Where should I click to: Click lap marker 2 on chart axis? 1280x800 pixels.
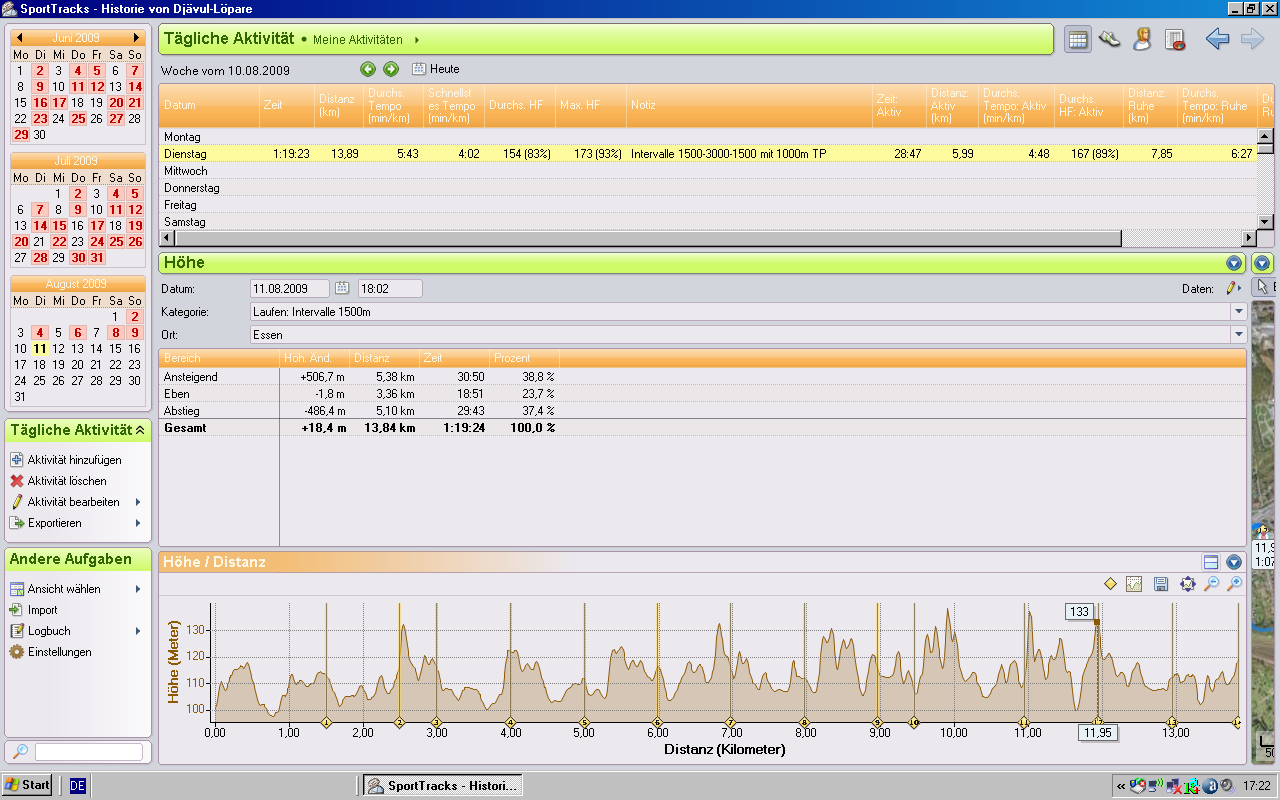400,722
